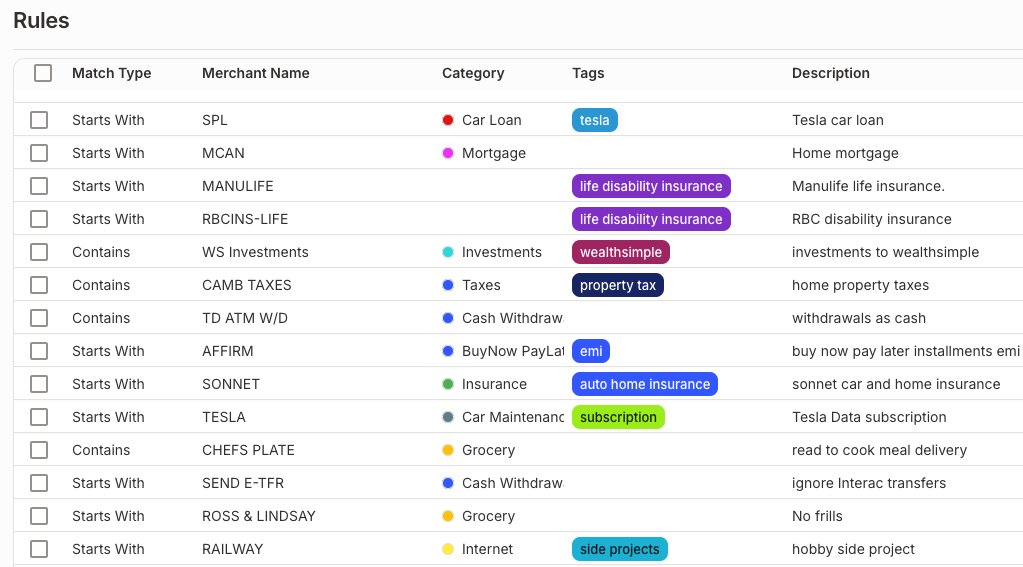Click merchant name ROSS & LINDSAY
Image resolution: width=1023 pixels, height=567 pixels.
click(258, 516)
